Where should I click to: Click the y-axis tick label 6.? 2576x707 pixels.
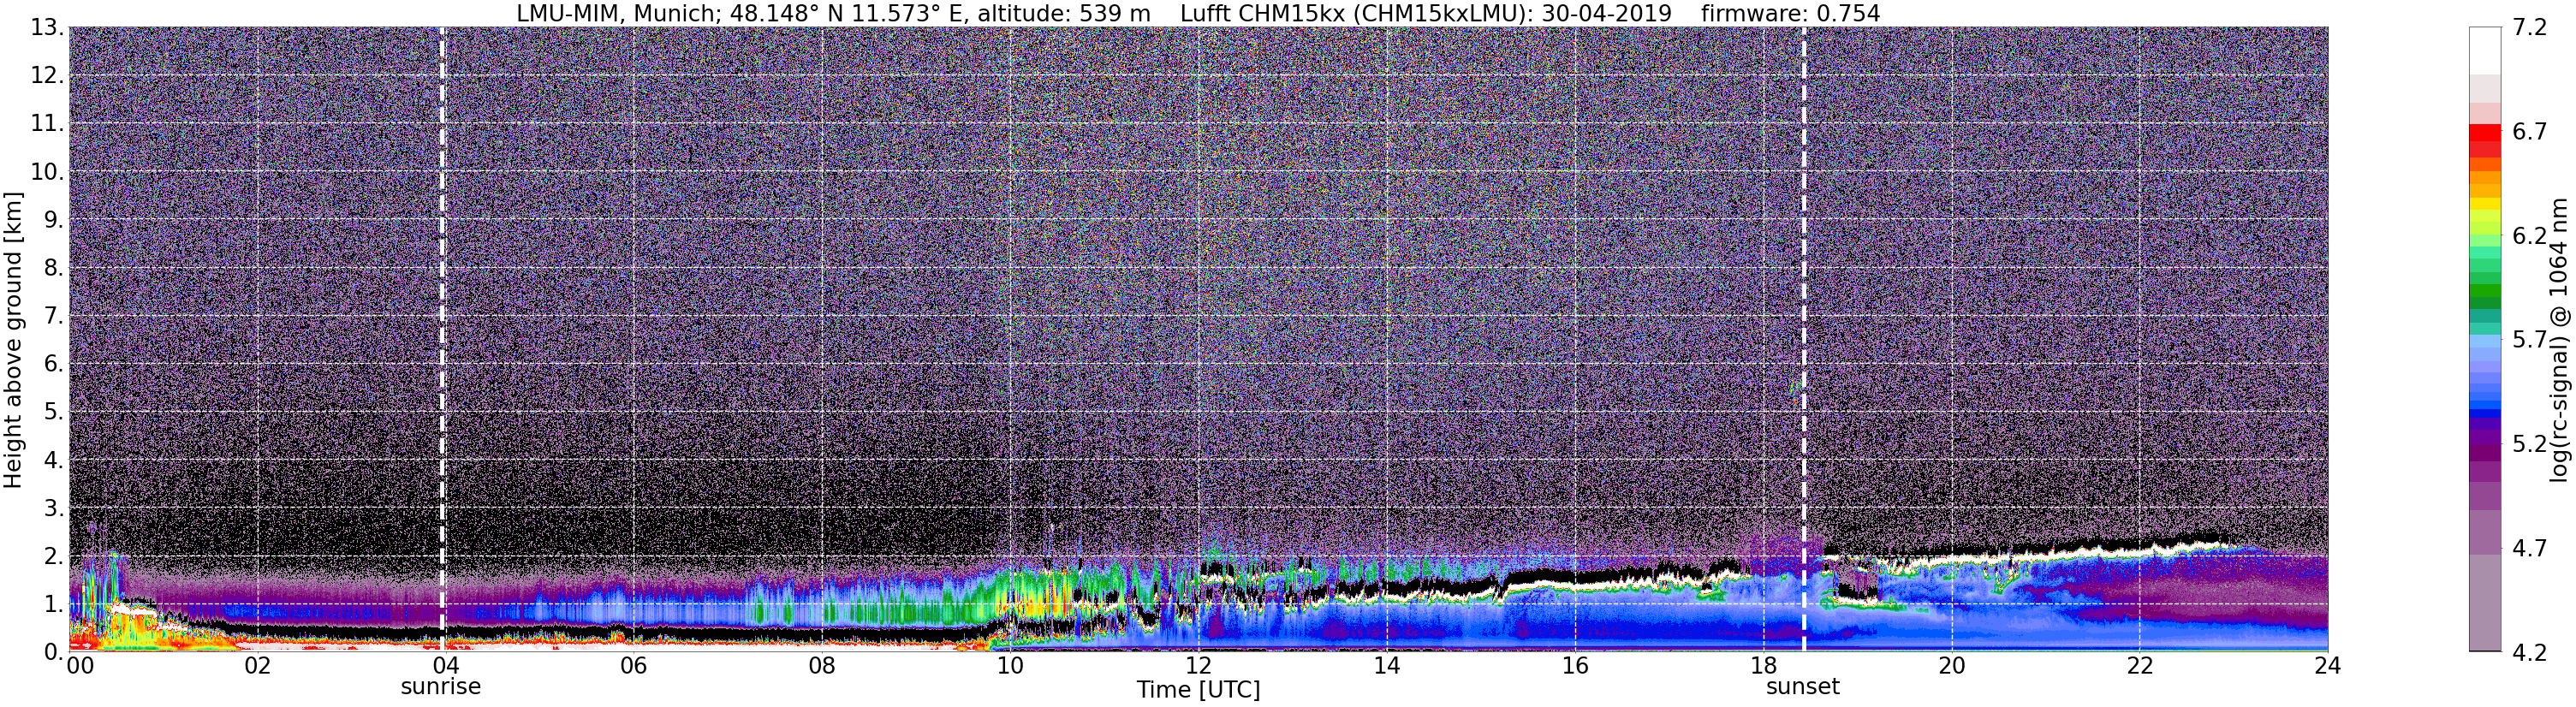pos(53,364)
